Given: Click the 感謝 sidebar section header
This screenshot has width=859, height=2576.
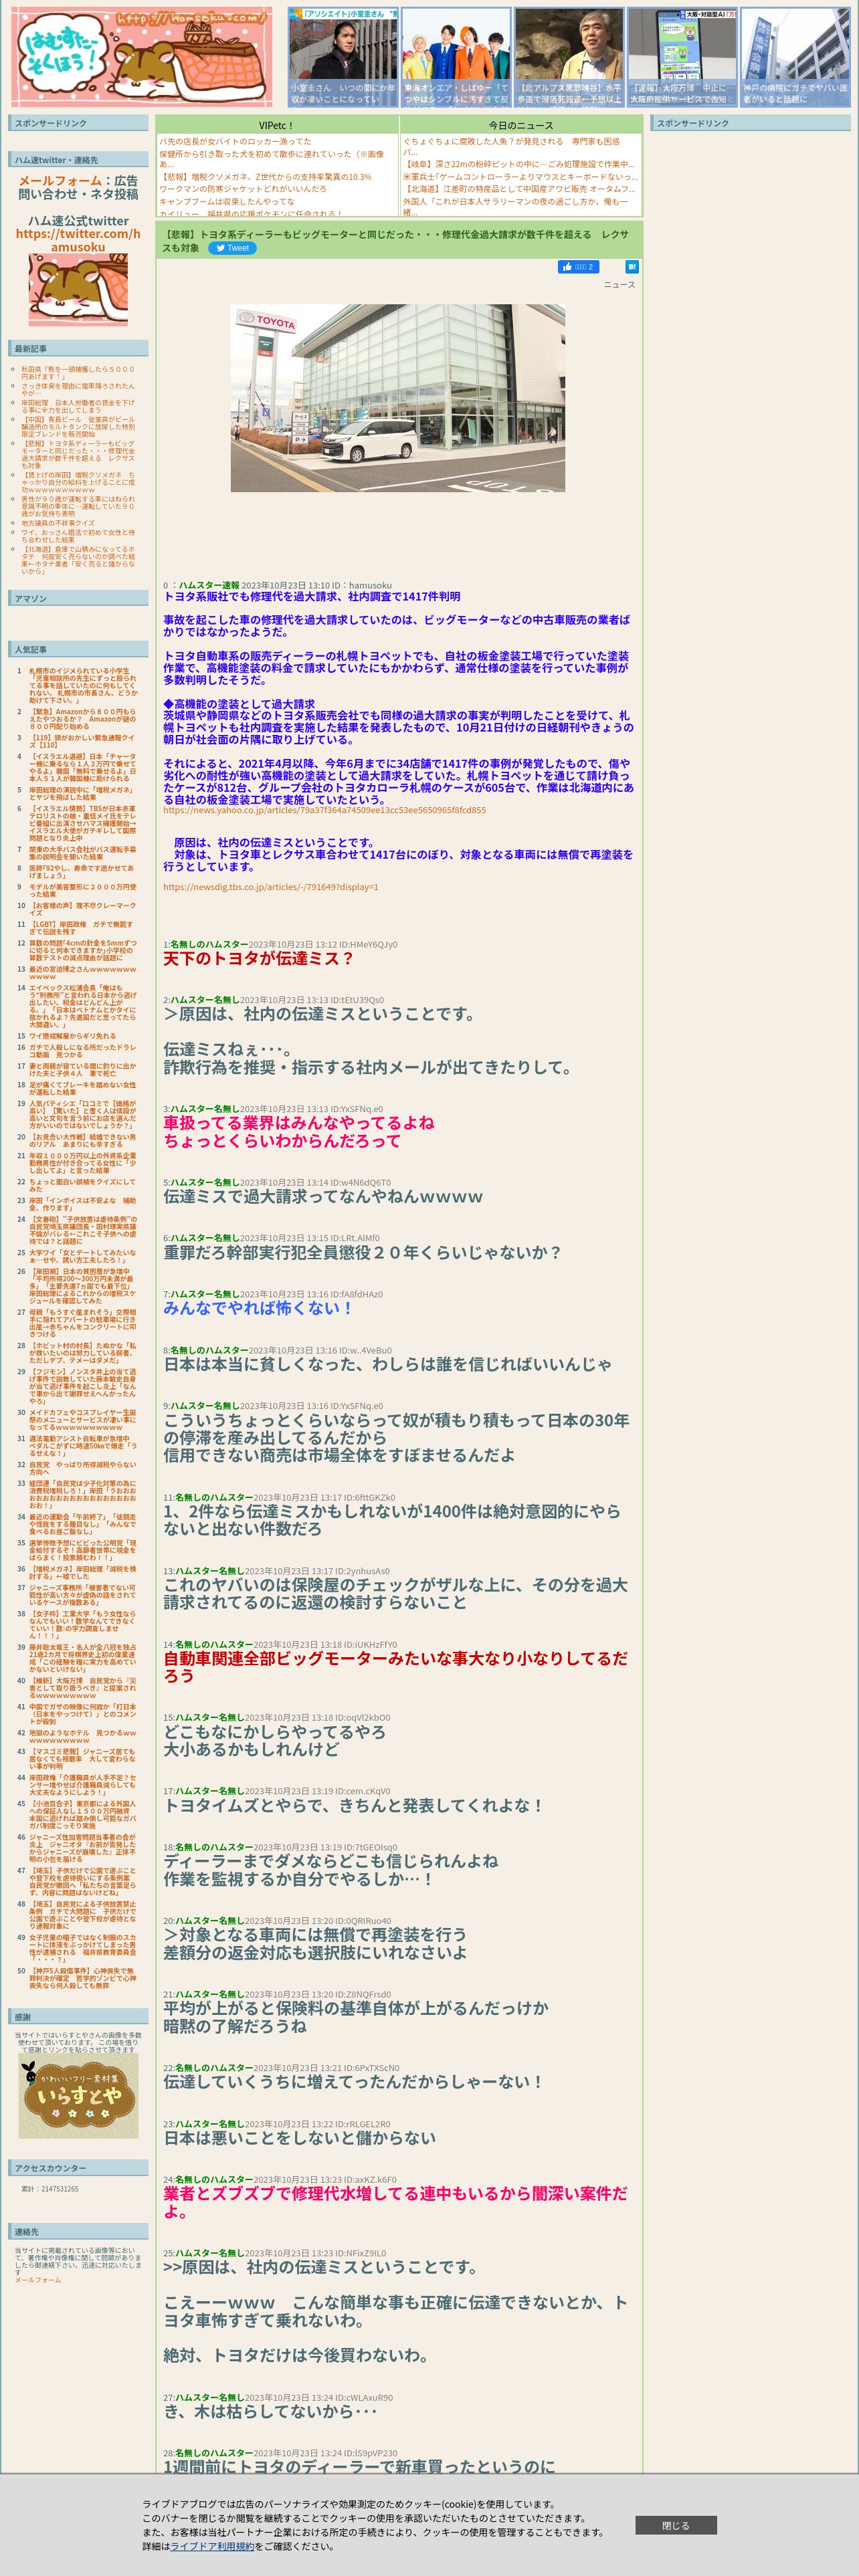Looking at the screenshot, I should point(78,2017).
